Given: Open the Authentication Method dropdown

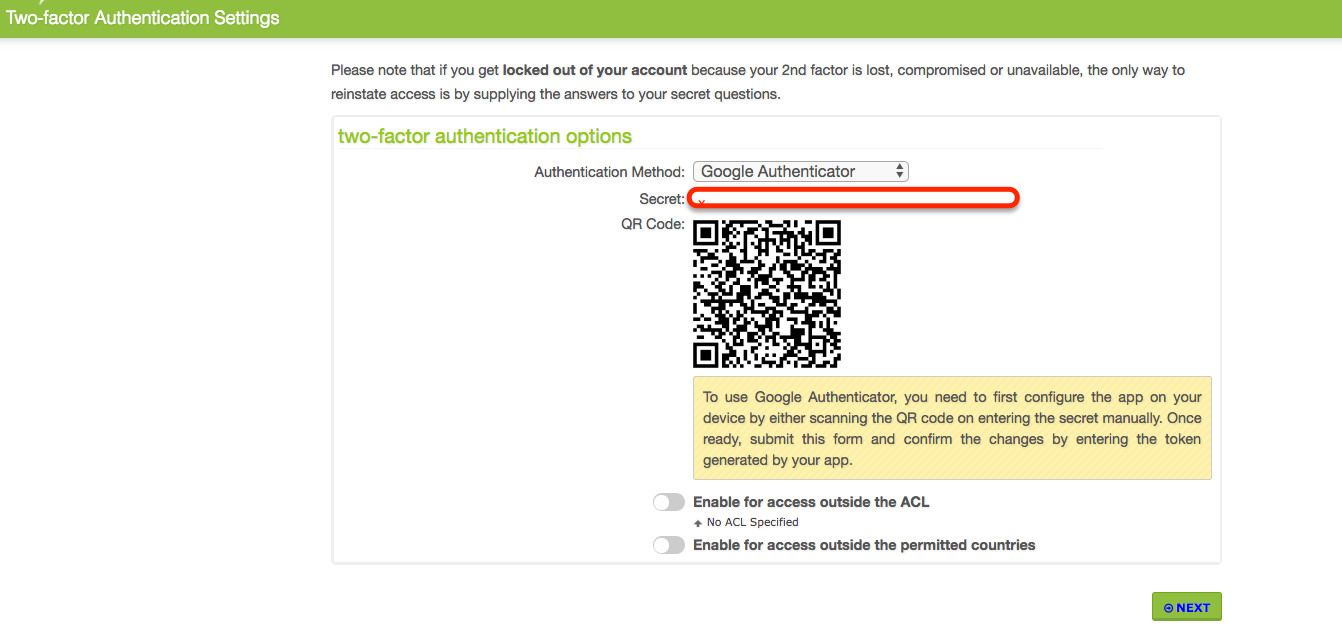Looking at the screenshot, I should pyautogui.click(x=801, y=172).
